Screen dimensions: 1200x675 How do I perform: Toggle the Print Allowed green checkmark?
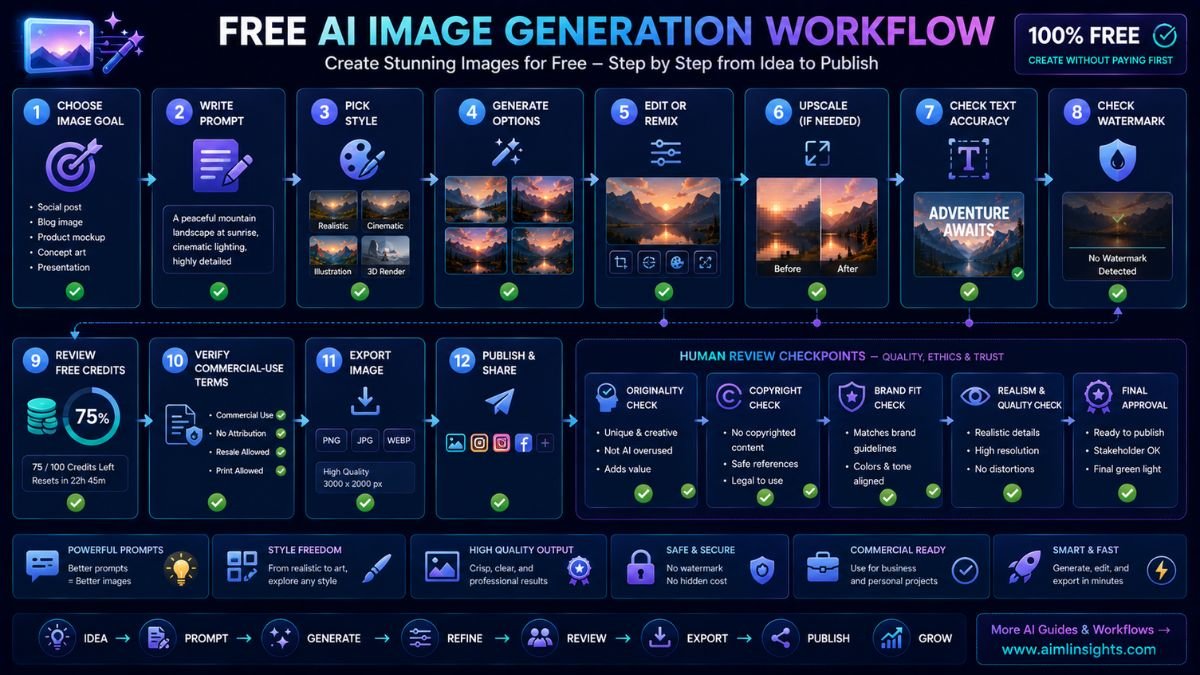pyautogui.click(x=281, y=471)
